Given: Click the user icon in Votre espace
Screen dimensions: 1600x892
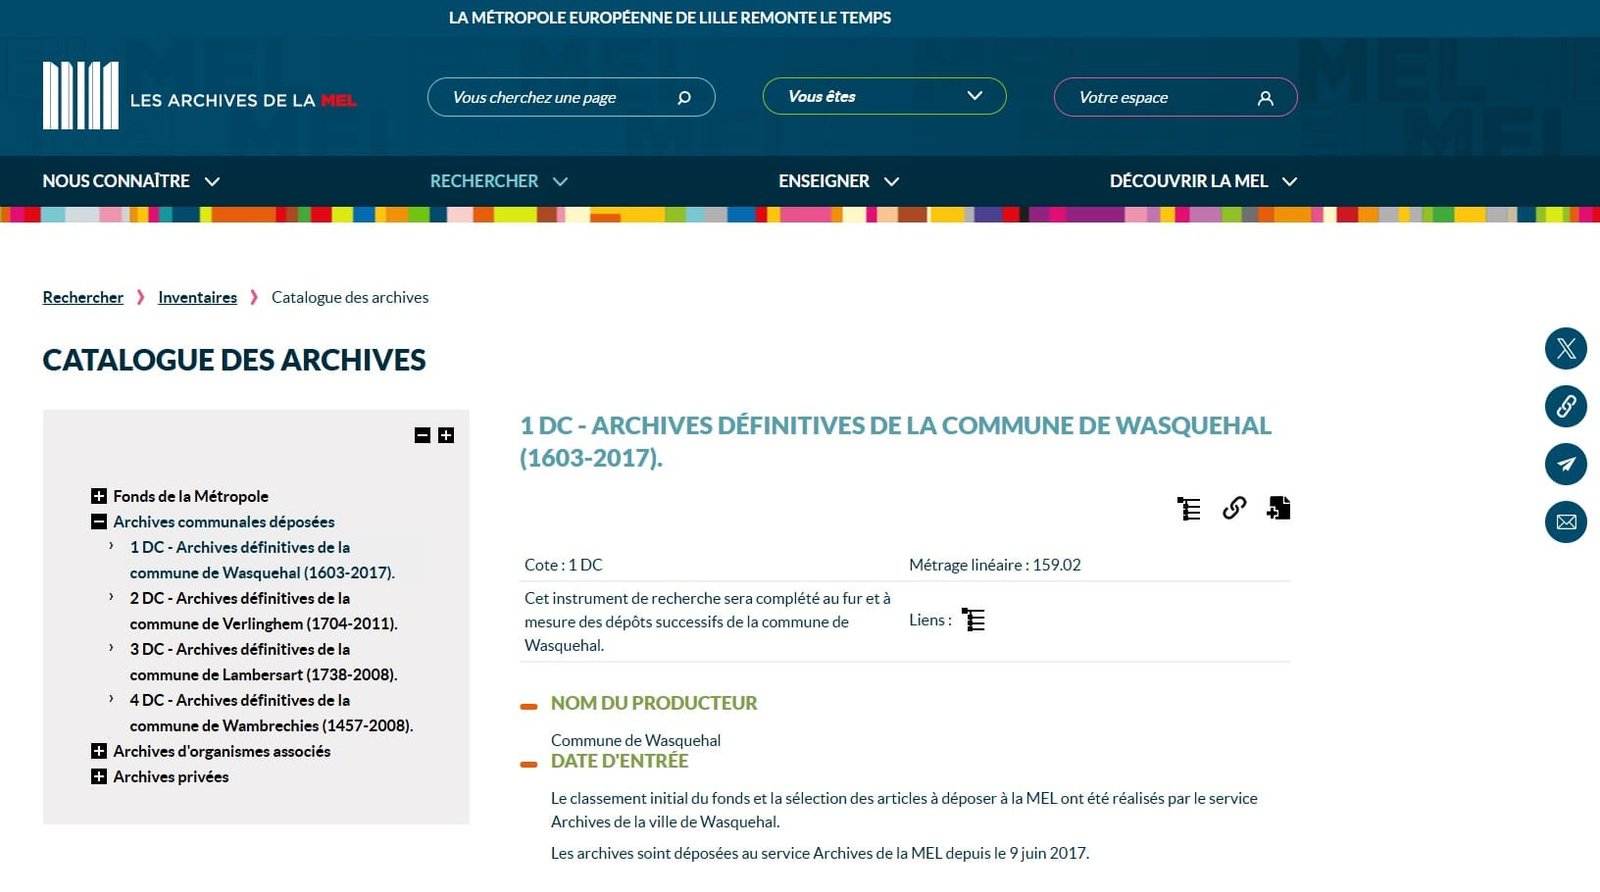Looking at the screenshot, I should click(1265, 98).
